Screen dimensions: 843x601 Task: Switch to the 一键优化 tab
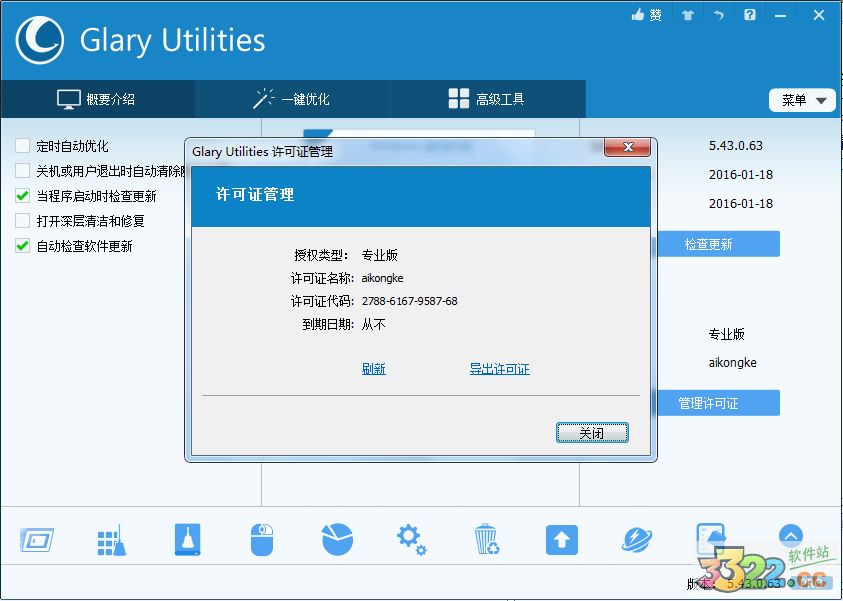(292, 99)
